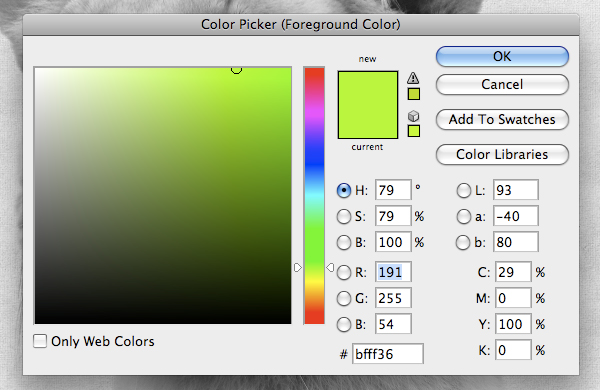Click the out-of-gamut warning triangle icon
The image size is (600, 390).
pyautogui.click(x=413, y=78)
